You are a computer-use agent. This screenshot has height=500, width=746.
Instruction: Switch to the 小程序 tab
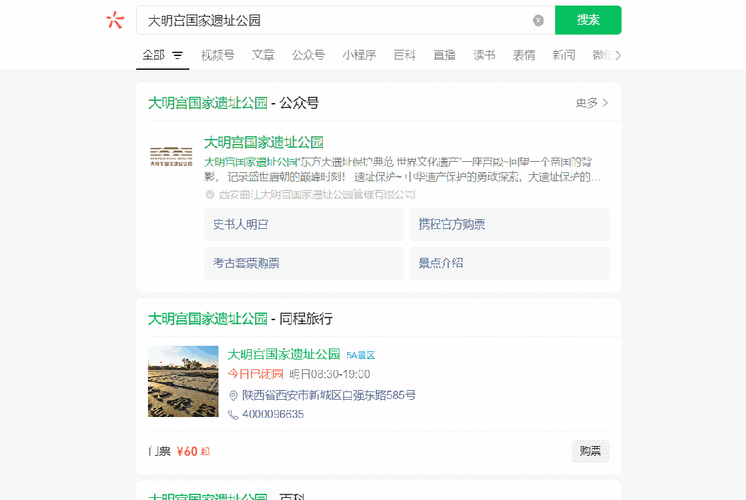tap(359, 55)
